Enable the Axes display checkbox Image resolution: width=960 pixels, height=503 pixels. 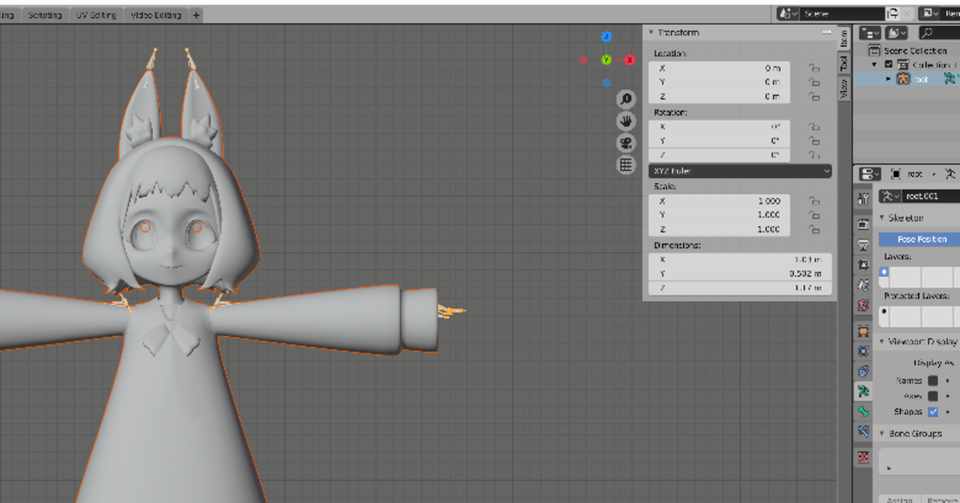(x=933, y=396)
